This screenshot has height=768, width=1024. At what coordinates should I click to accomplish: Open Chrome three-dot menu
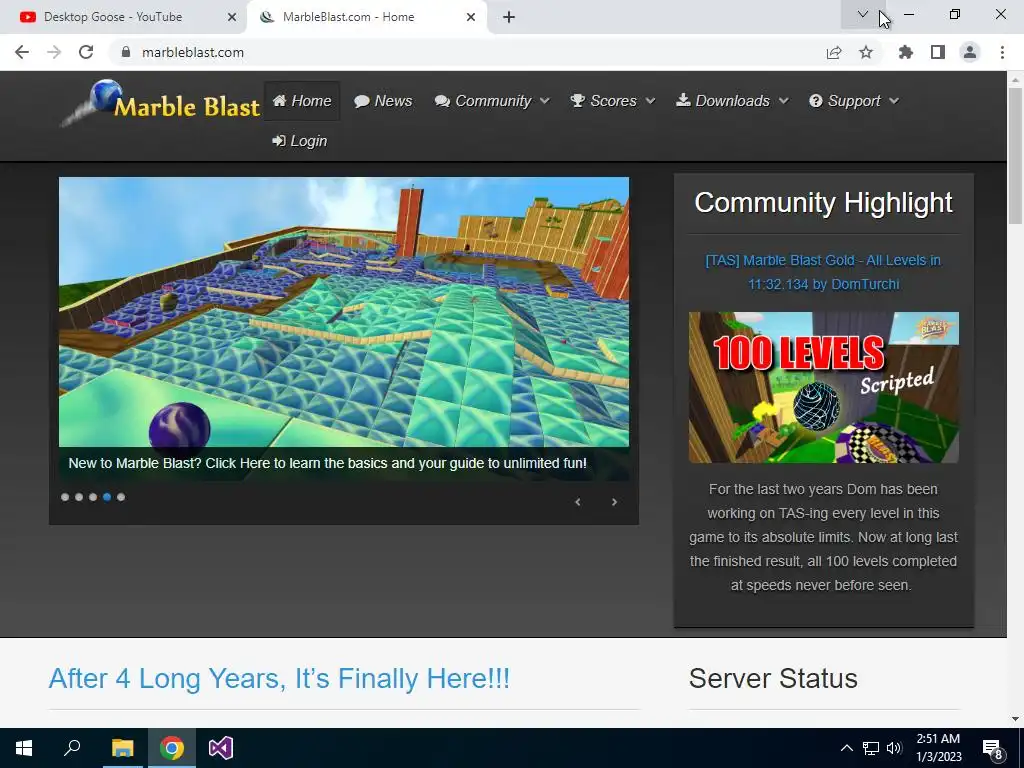[1002, 52]
